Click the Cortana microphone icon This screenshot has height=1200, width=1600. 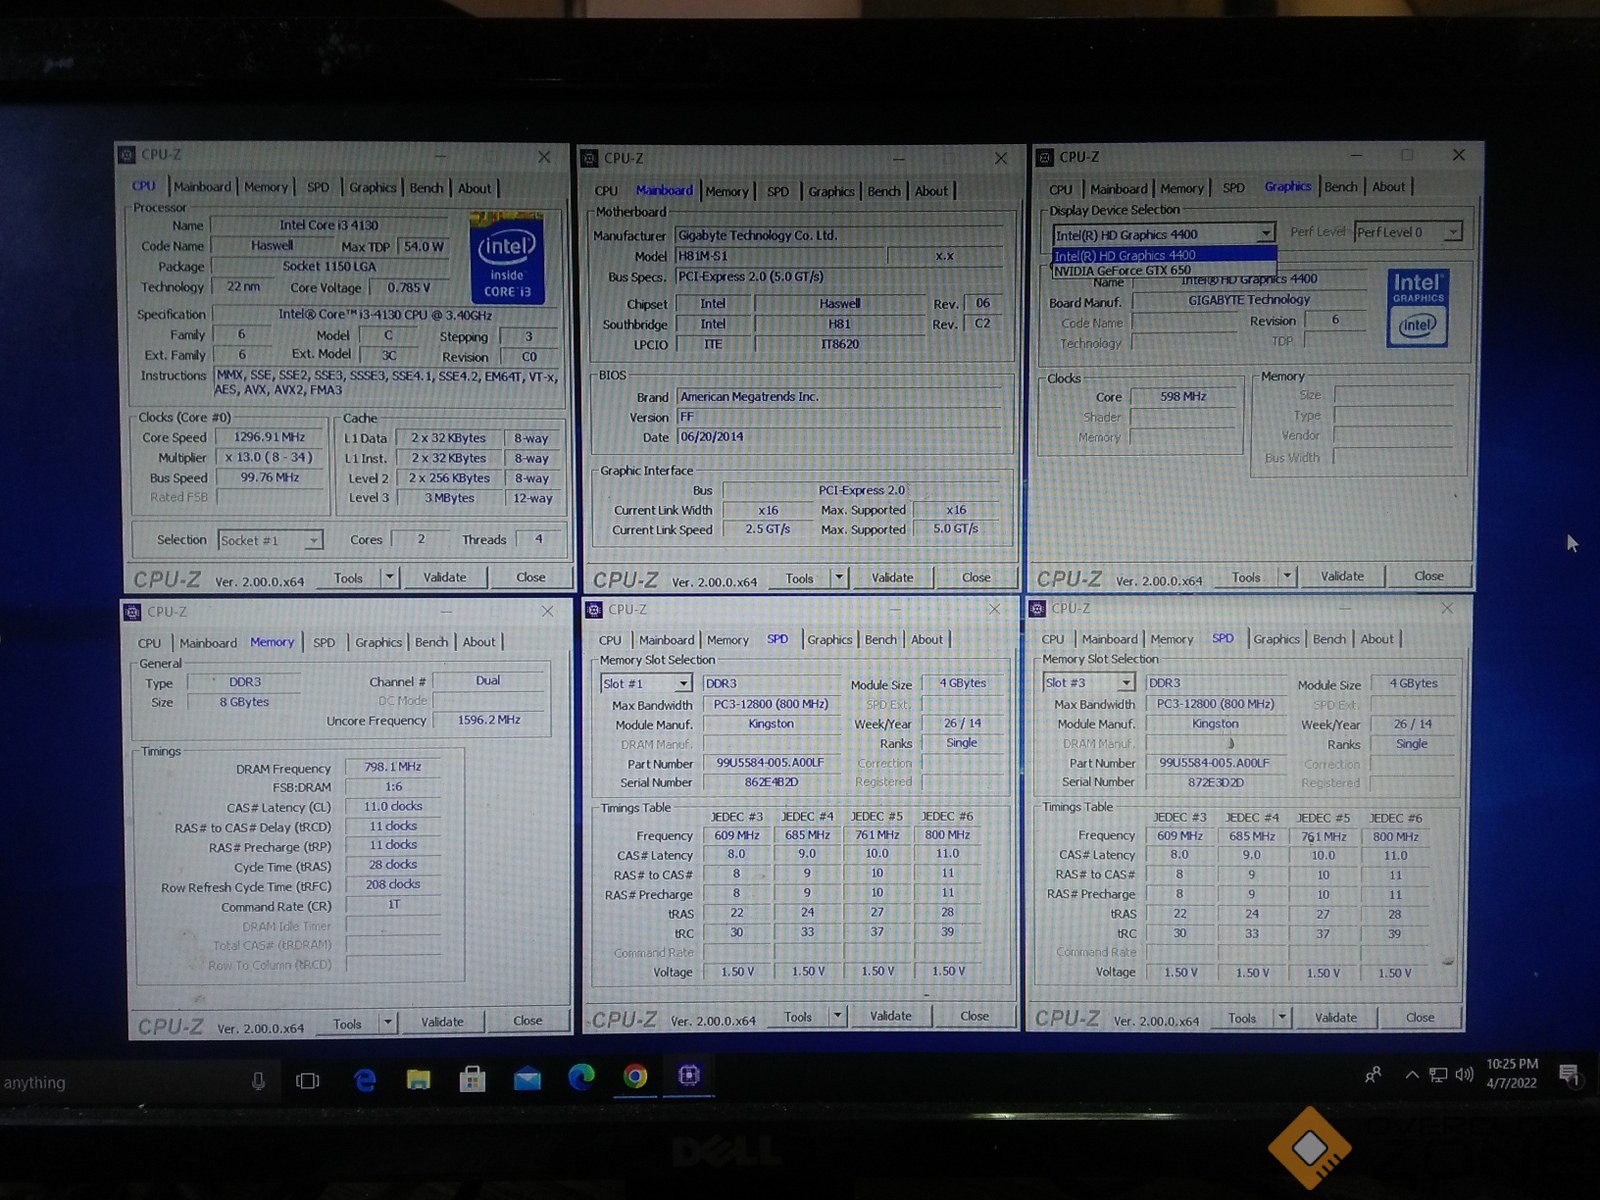(x=258, y=1081)
